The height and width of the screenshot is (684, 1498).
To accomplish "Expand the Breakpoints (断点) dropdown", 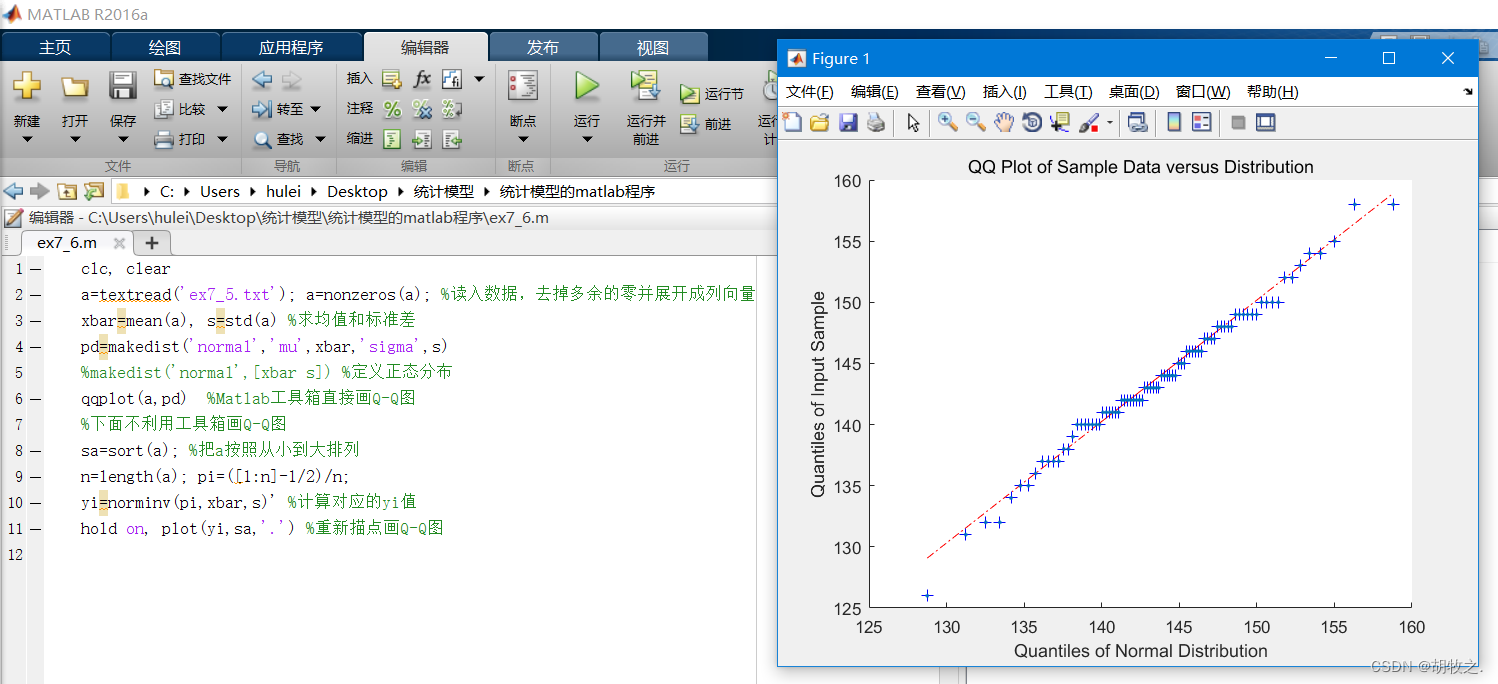I will (523, 139).
